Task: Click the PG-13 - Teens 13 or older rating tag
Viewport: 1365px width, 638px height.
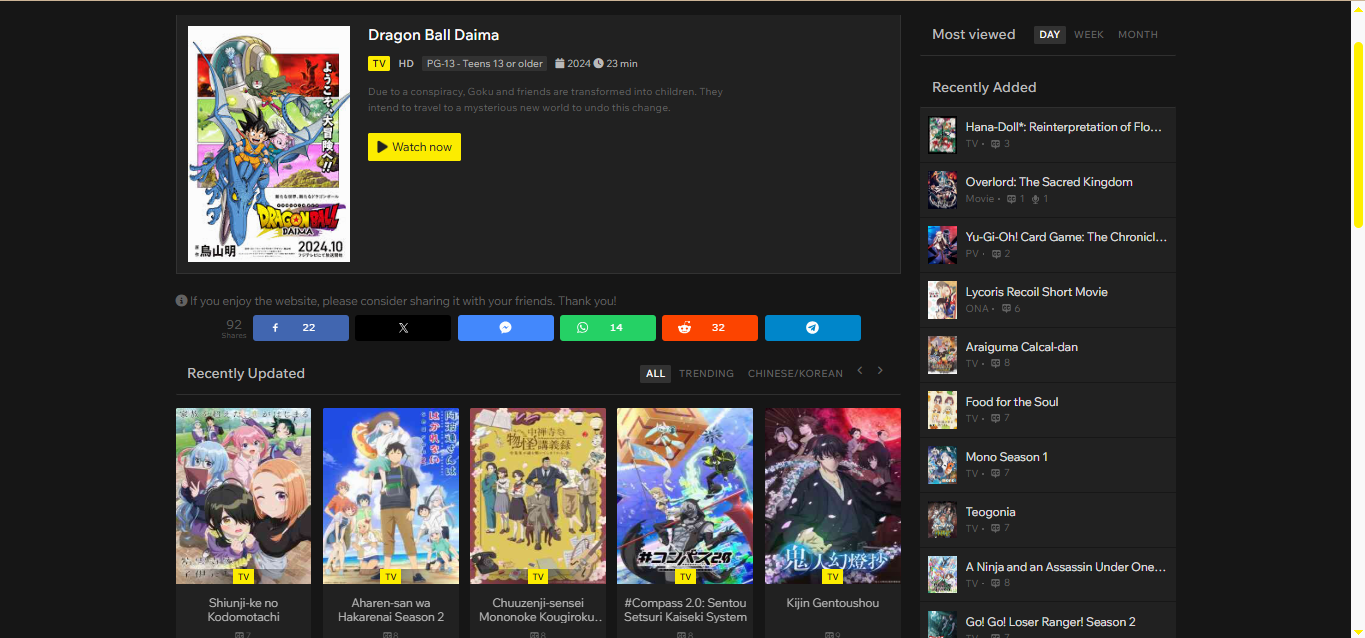Action: point(484,63)
